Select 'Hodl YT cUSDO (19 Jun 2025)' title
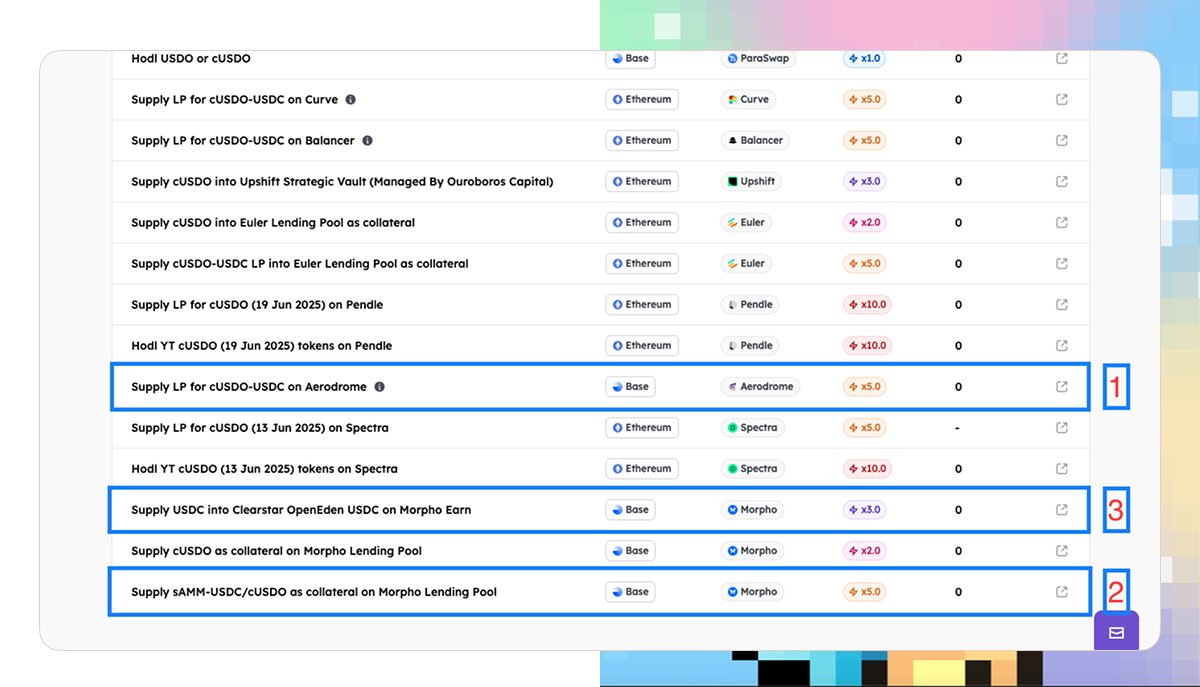Viewport: 1200px width, 687px height. tap(262, 345)
